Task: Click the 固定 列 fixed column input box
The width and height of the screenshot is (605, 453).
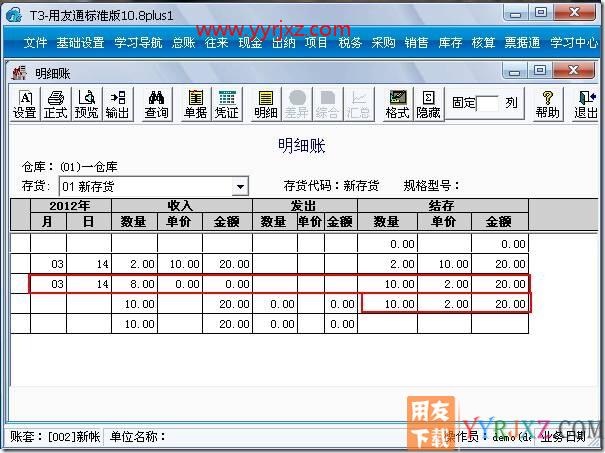Action: click(x=488, y=103)
